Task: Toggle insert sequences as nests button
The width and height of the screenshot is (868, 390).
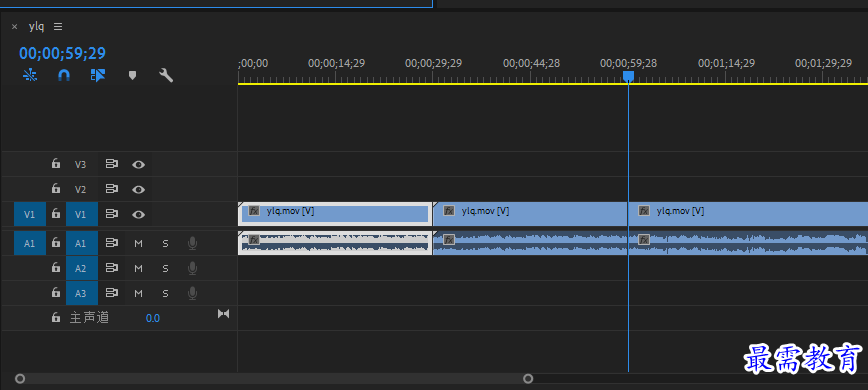Action: click(30, 75)
